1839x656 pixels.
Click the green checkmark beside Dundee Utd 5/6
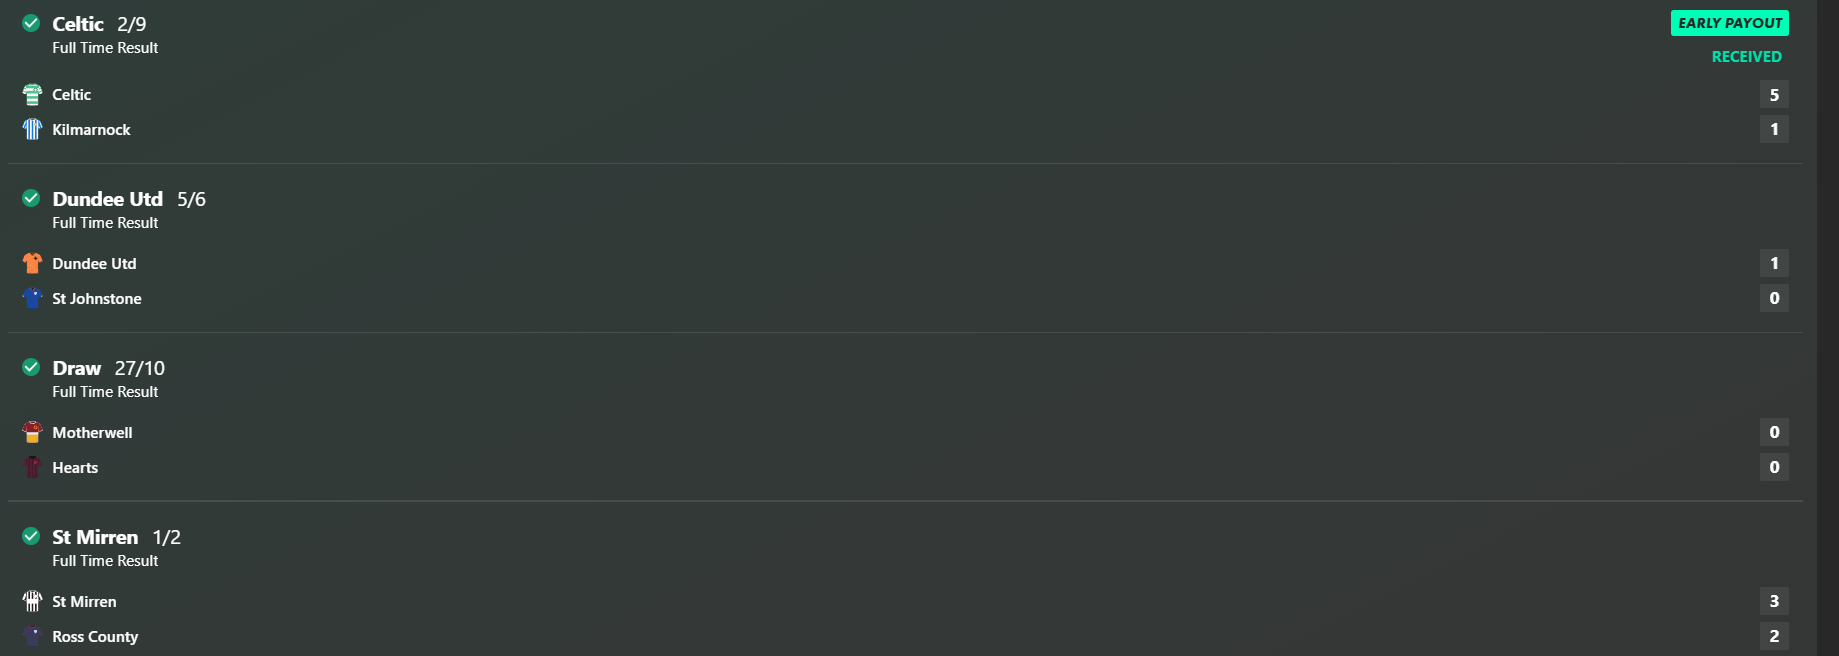pos(31,198)
